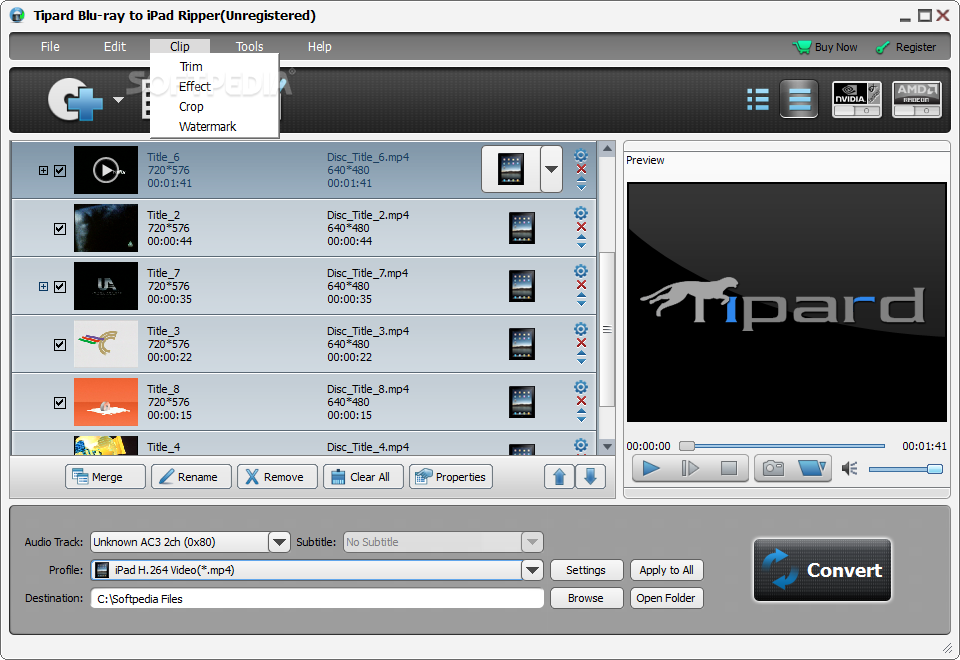Click the Register link

pyautogui.click(x=906, y=47)
